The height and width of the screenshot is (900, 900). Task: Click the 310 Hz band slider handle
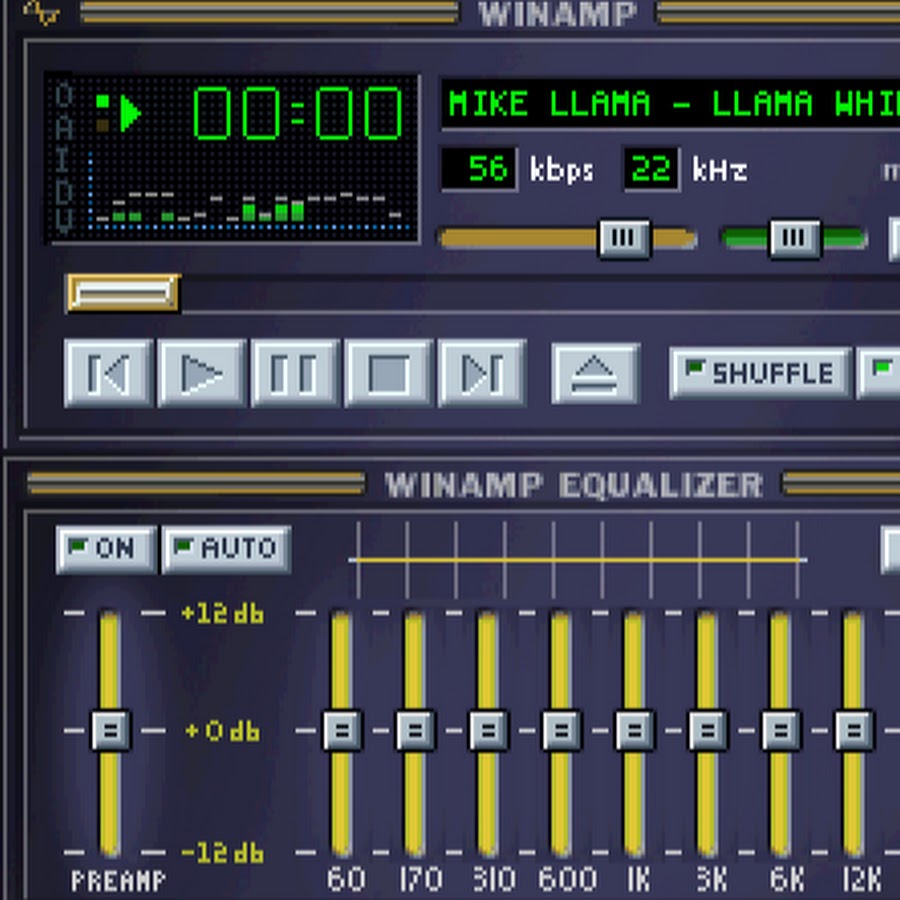click(488, 730)
